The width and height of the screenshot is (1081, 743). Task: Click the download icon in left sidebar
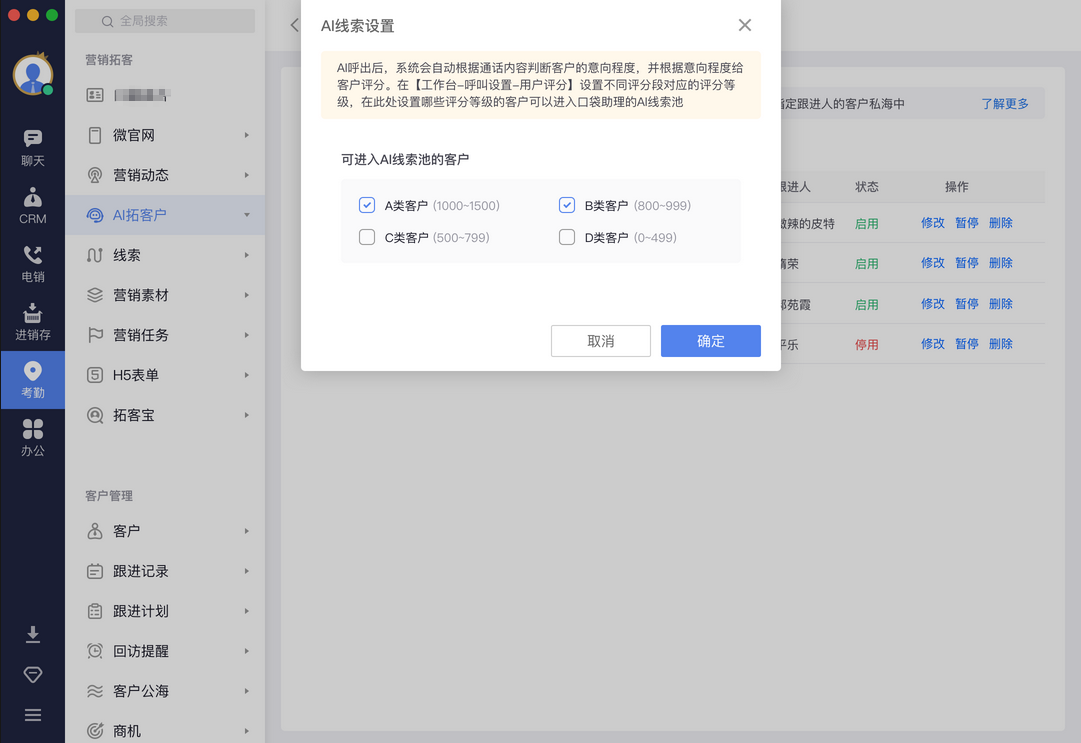32,634
